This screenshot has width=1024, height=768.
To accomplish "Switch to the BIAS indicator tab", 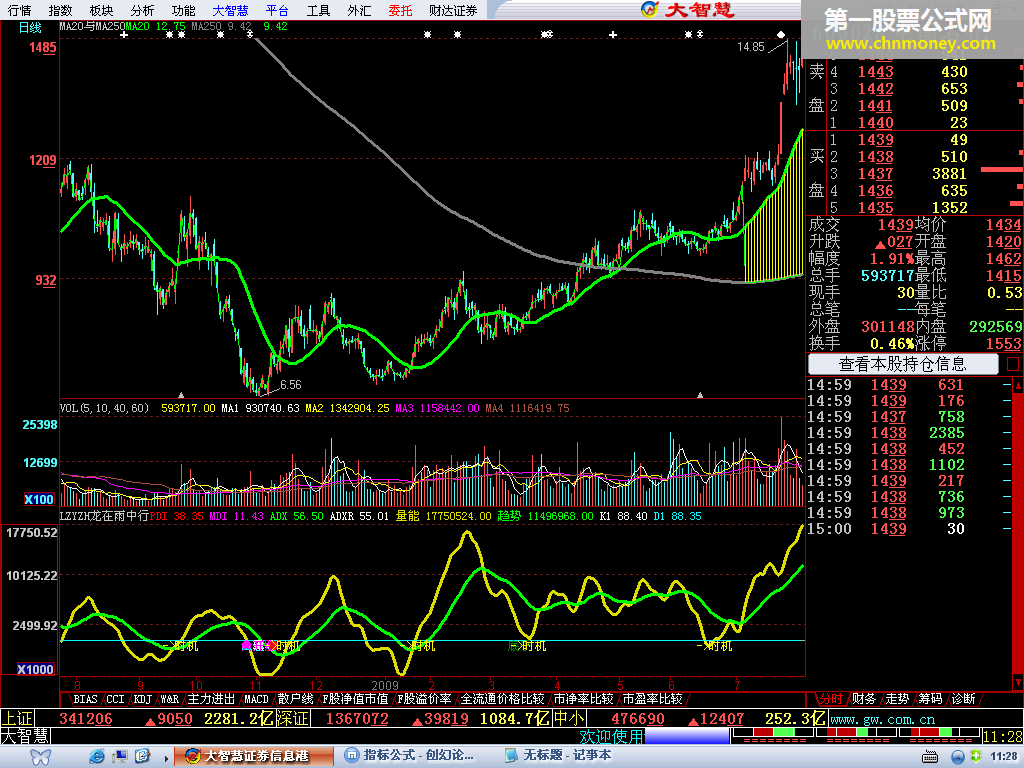I will point(85,699).
